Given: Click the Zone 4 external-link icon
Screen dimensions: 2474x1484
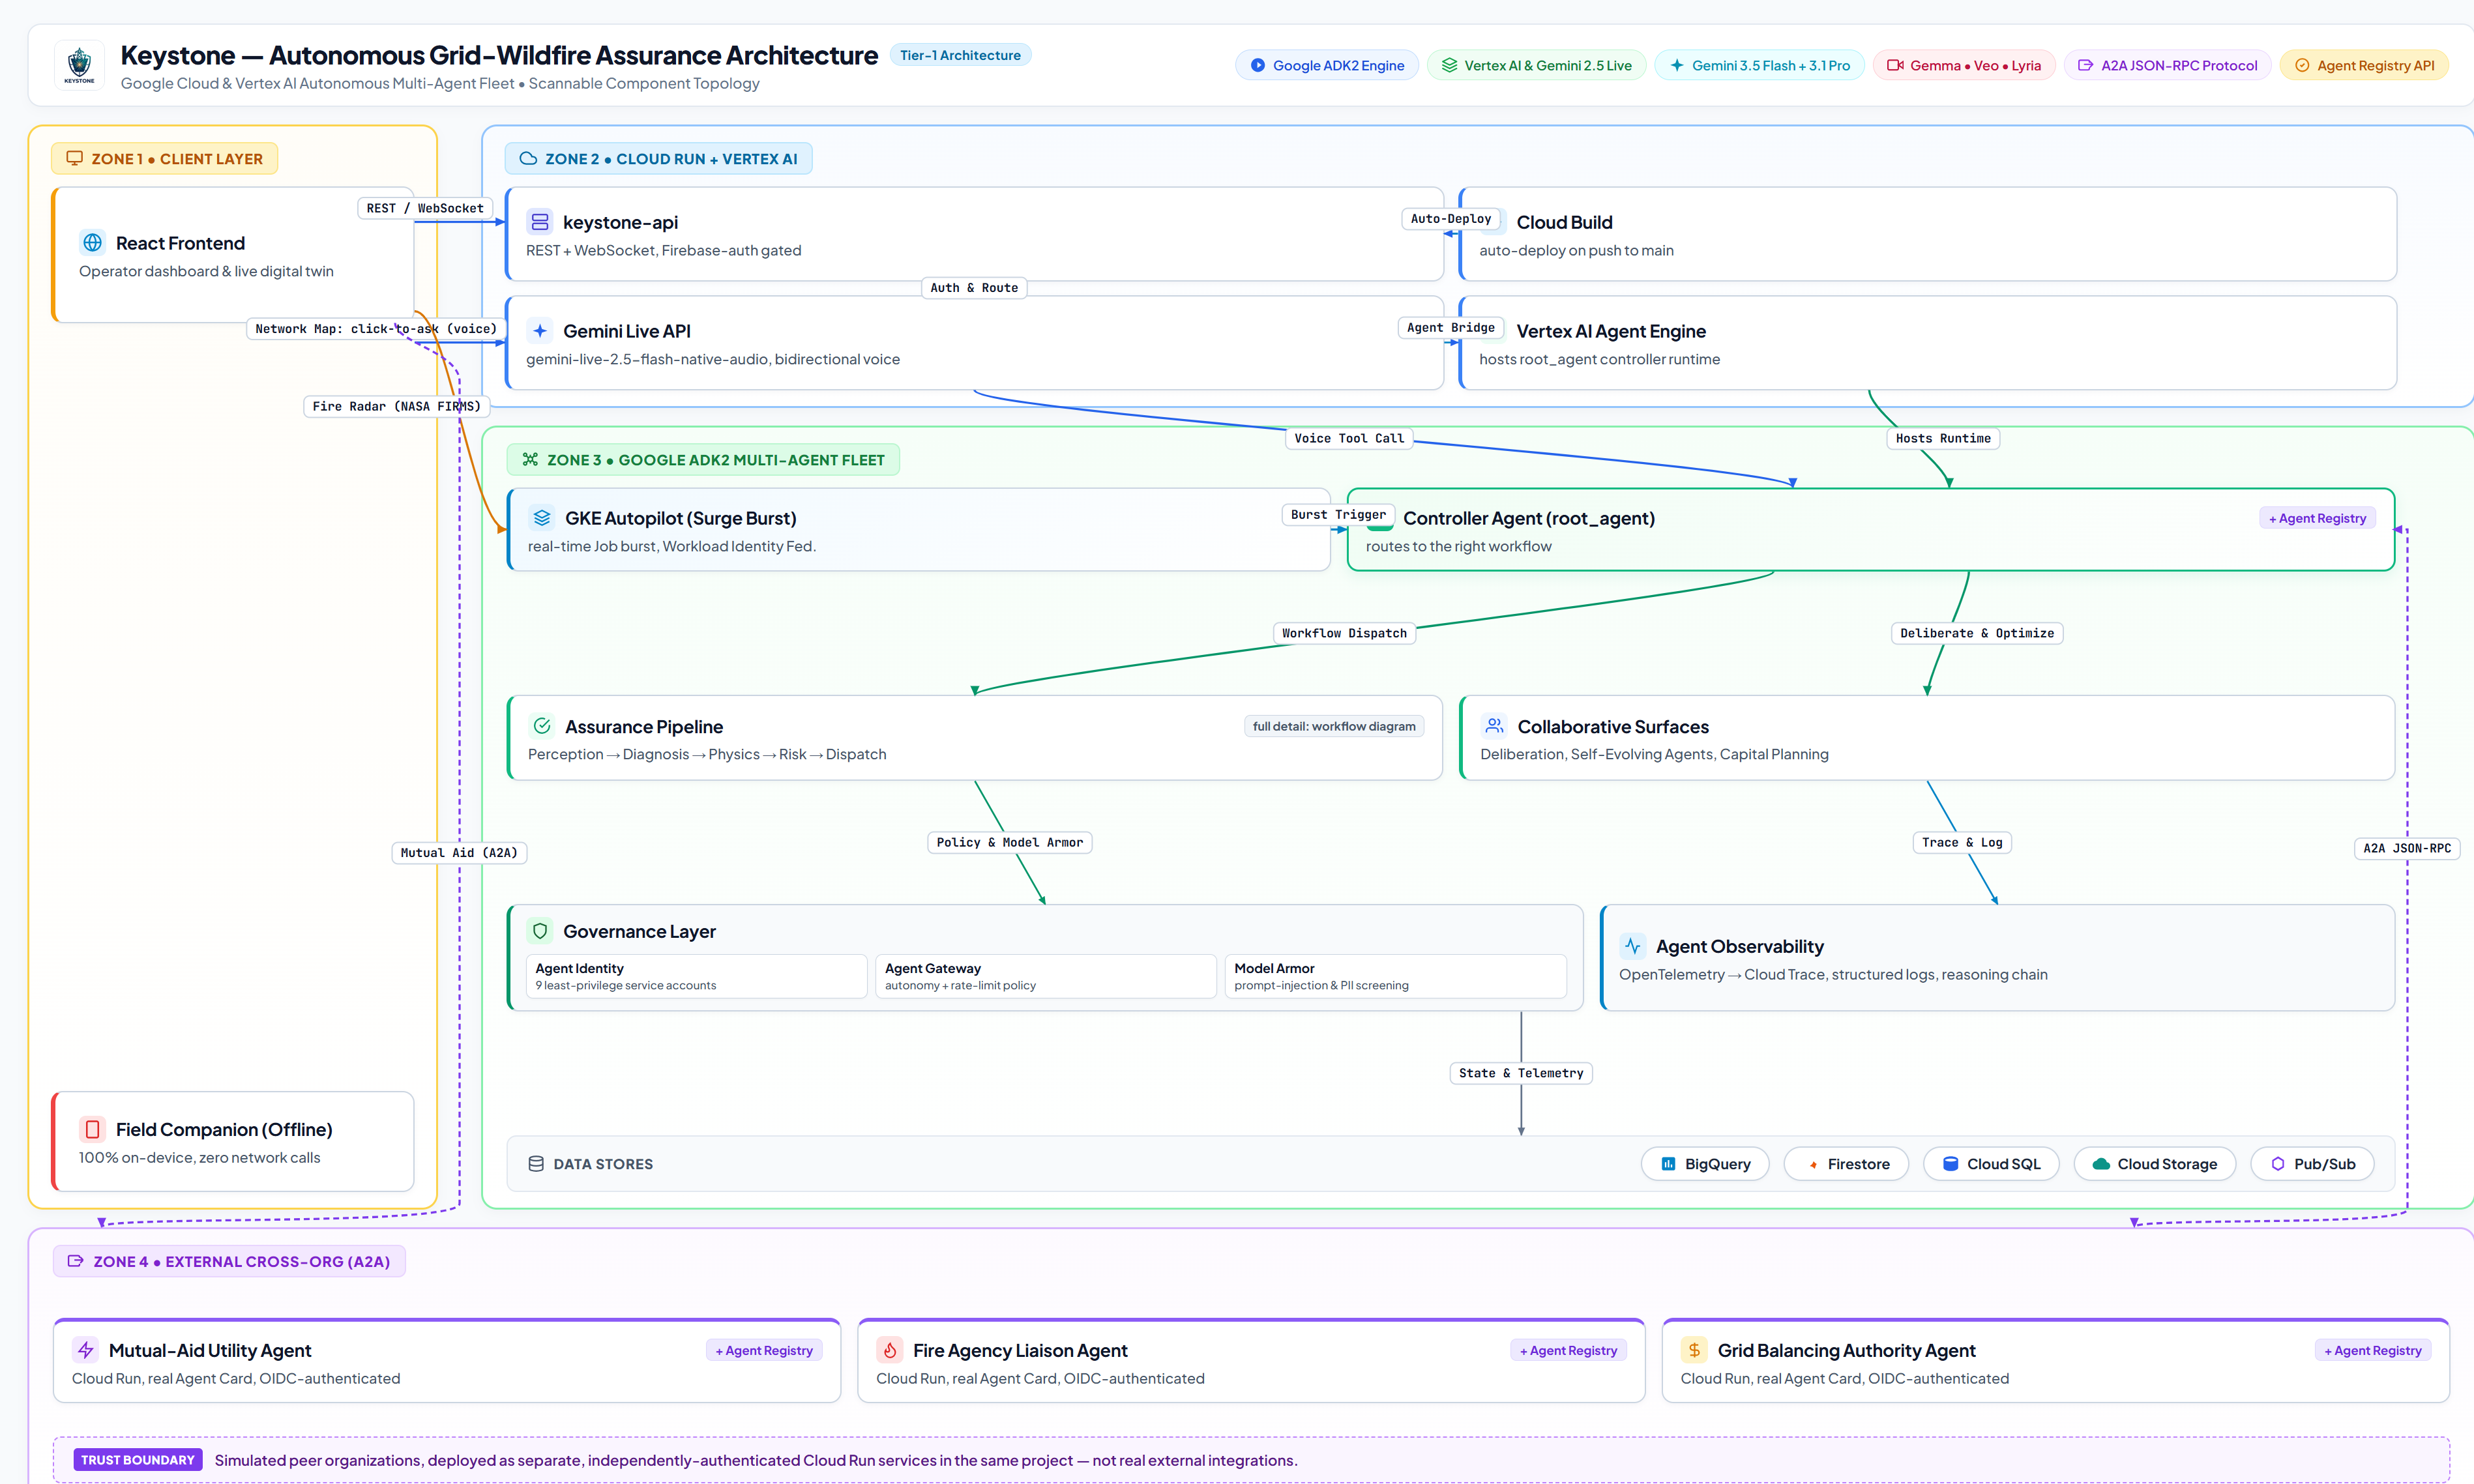Looking at the screenshot, I should [75, 1261].
